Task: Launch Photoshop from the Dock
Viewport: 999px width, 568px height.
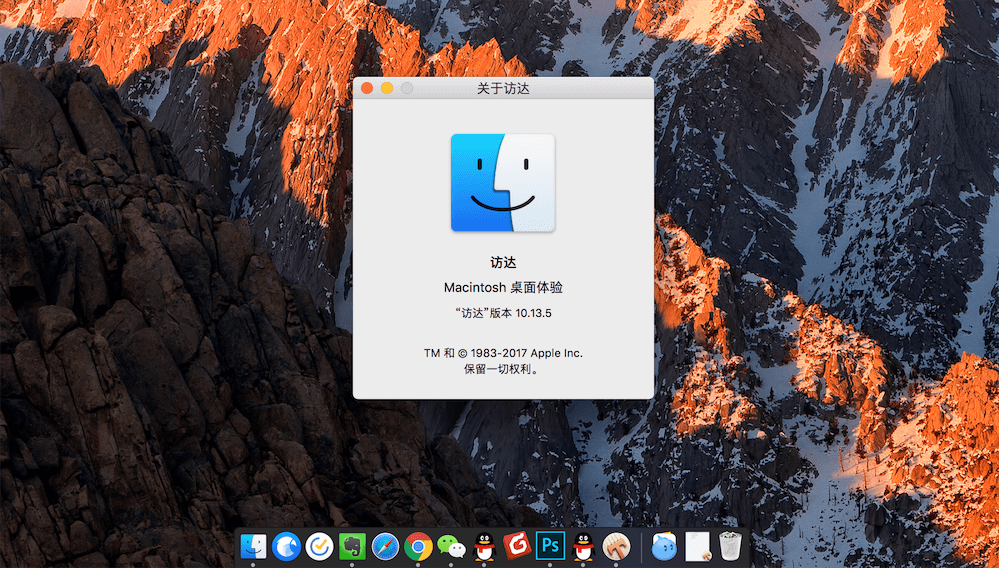Action: coord(550,546)
